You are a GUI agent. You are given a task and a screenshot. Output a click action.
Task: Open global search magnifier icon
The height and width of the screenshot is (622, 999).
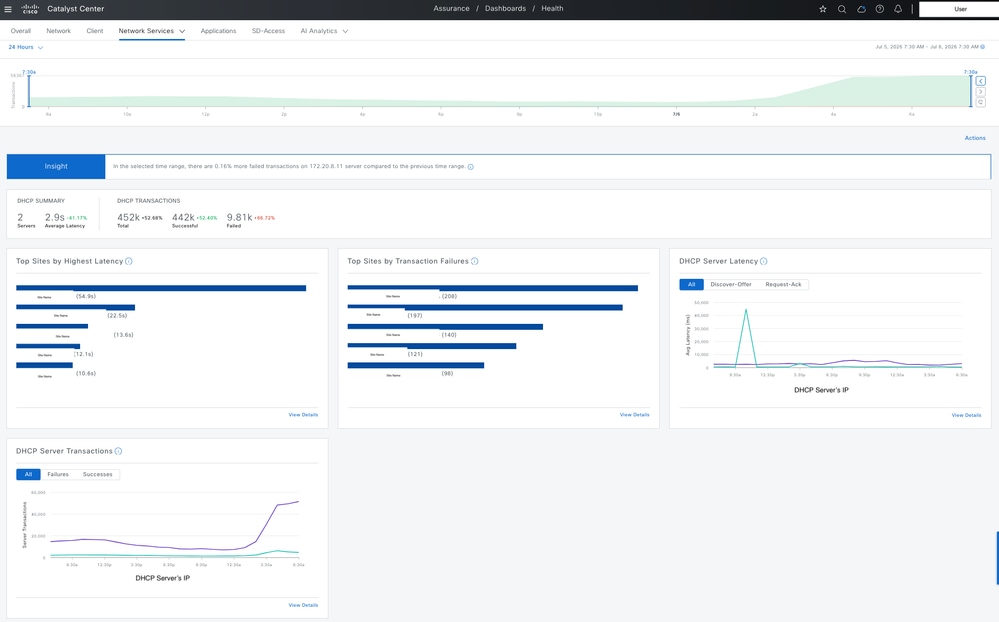click(x=842, y=9)
